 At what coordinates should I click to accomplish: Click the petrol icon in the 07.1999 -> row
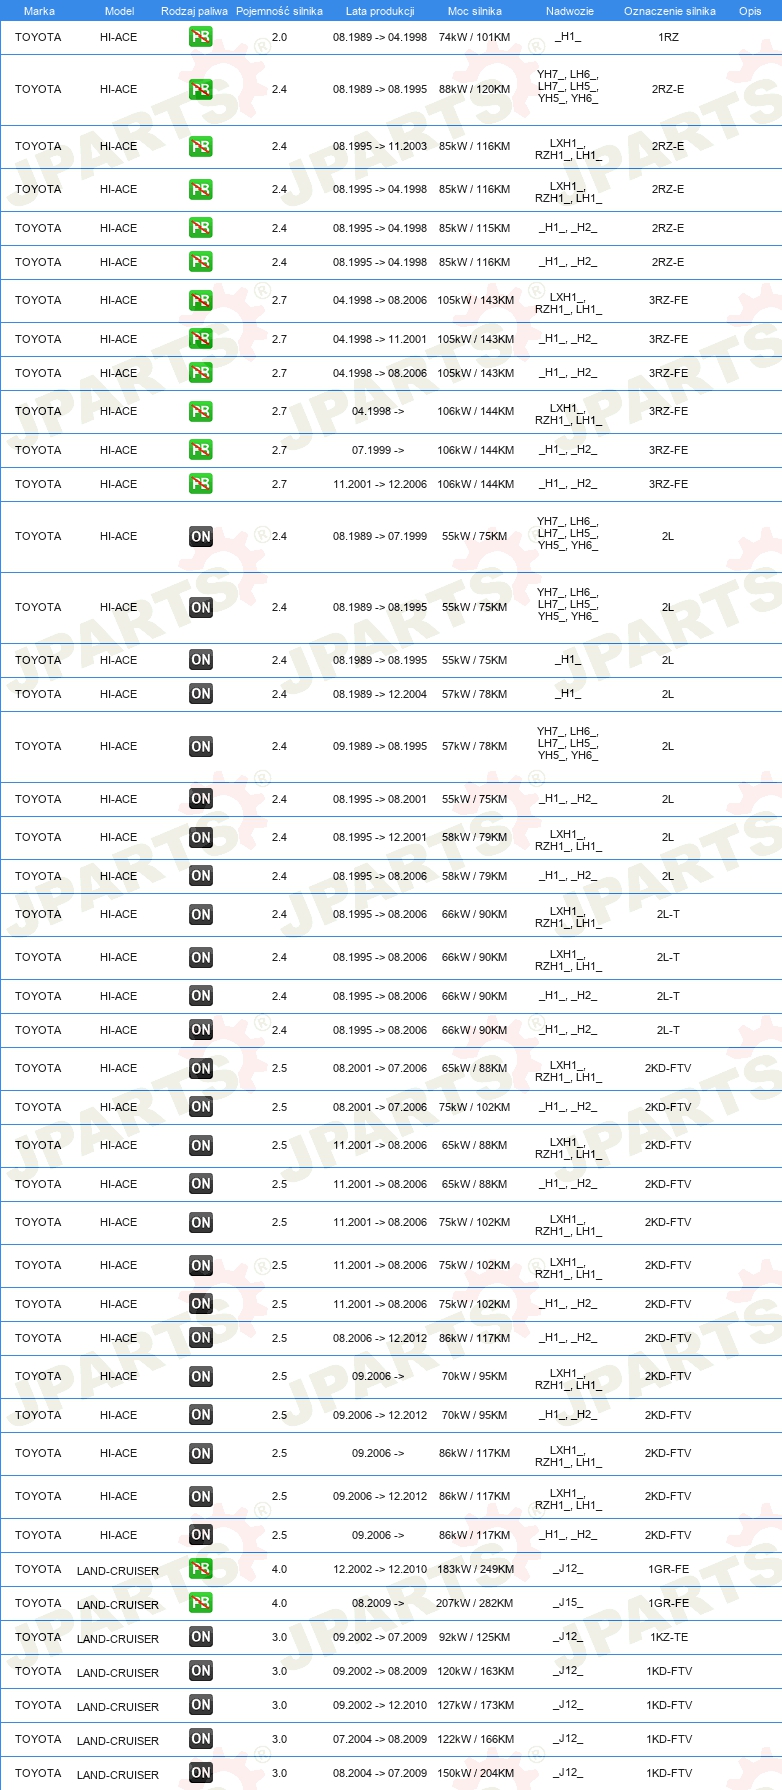[x=201, y=450]
